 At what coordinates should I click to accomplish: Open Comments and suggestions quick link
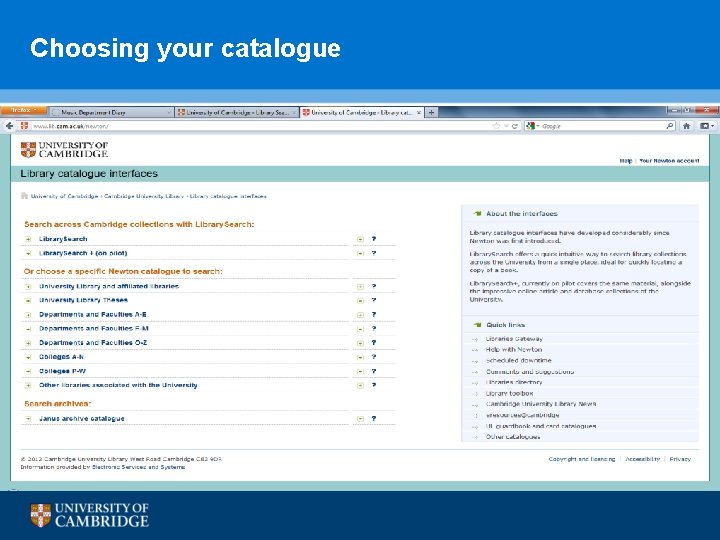click(x=530, y=371)
